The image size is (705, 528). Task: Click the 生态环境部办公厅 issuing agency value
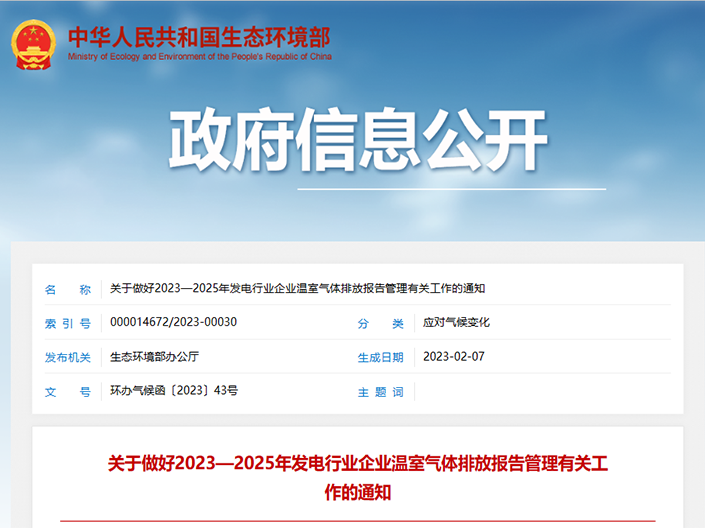coord(155,356)
